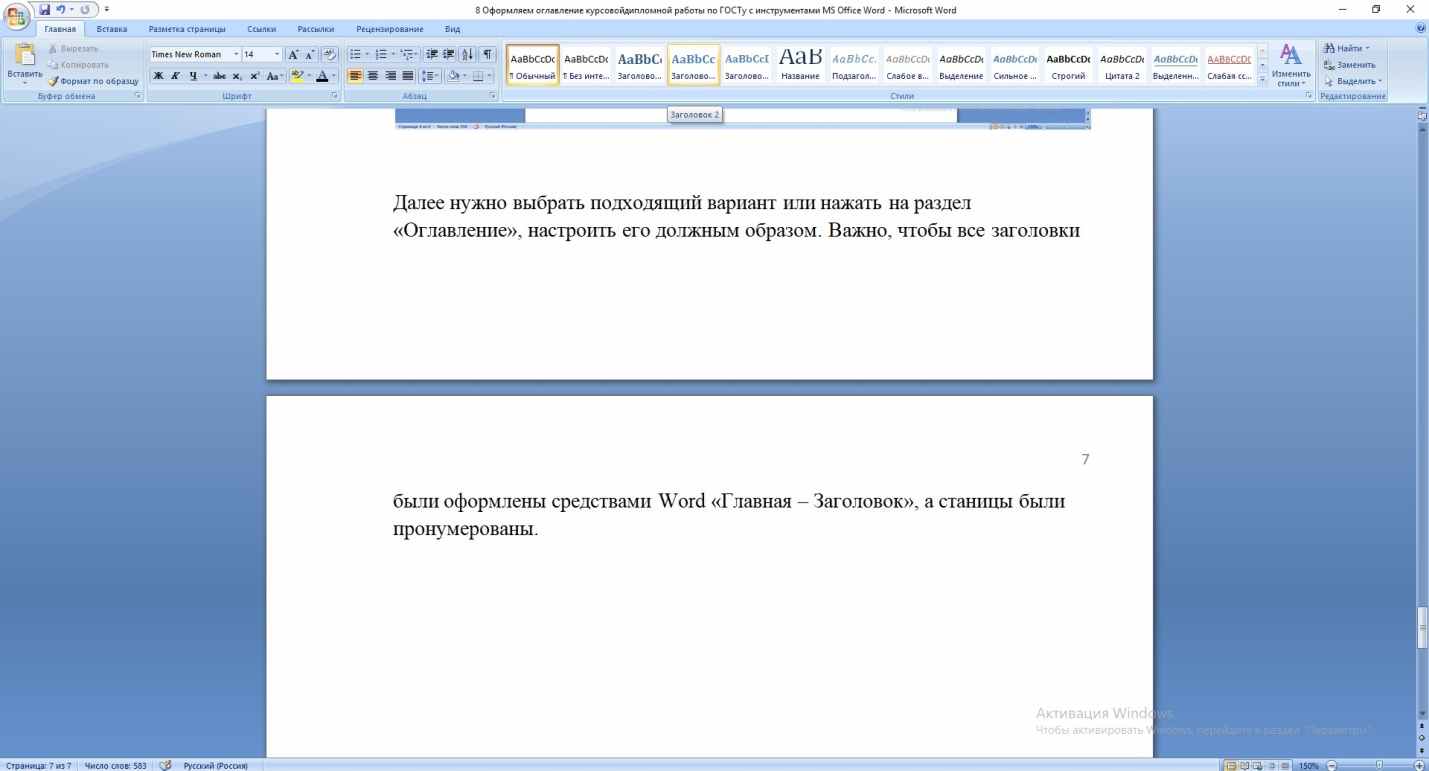Clear formatting with the eraser icon
This screenshot has width=1429, height=771.
pyautogui.click(x=329, y=55)
